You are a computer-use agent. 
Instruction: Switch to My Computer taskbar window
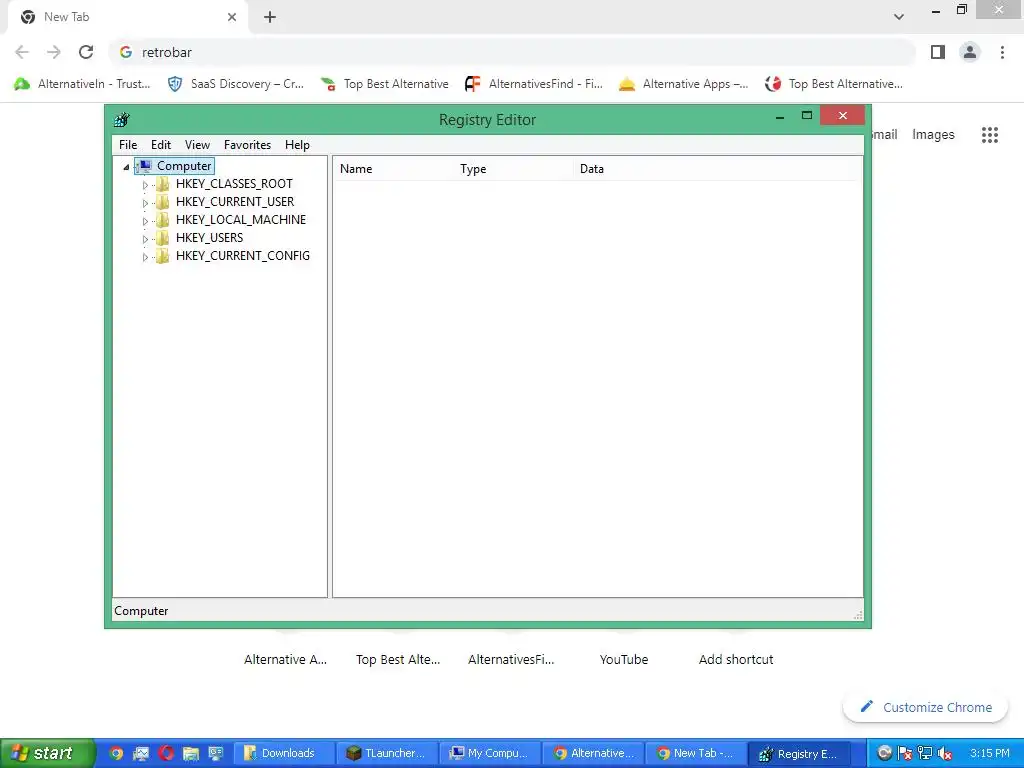490,753
